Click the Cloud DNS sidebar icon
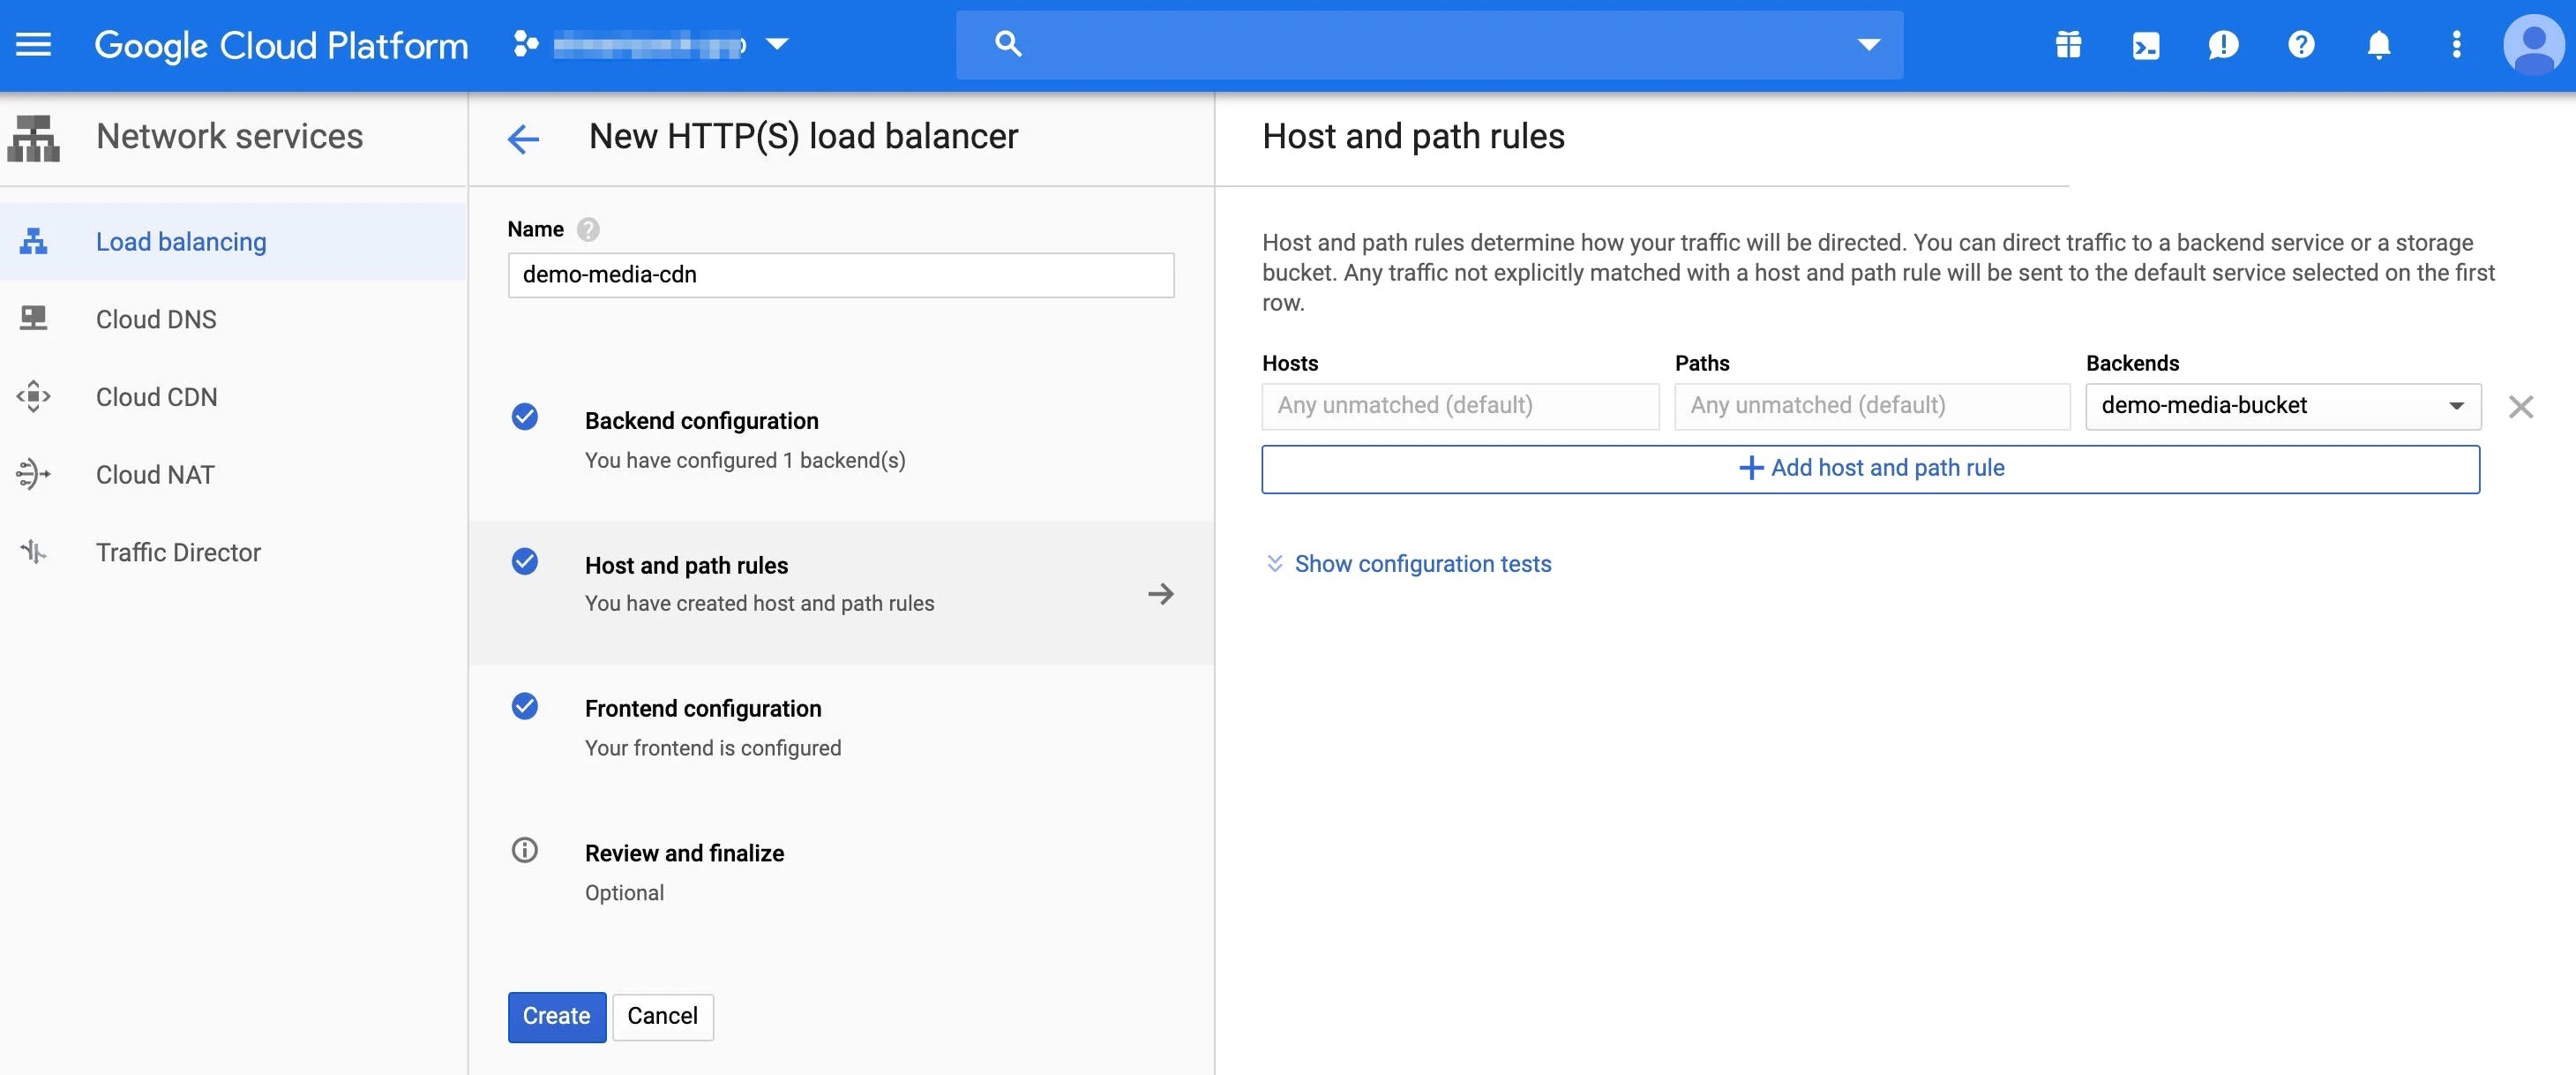Screen dimensions: 2576x1075 (33, 318)
